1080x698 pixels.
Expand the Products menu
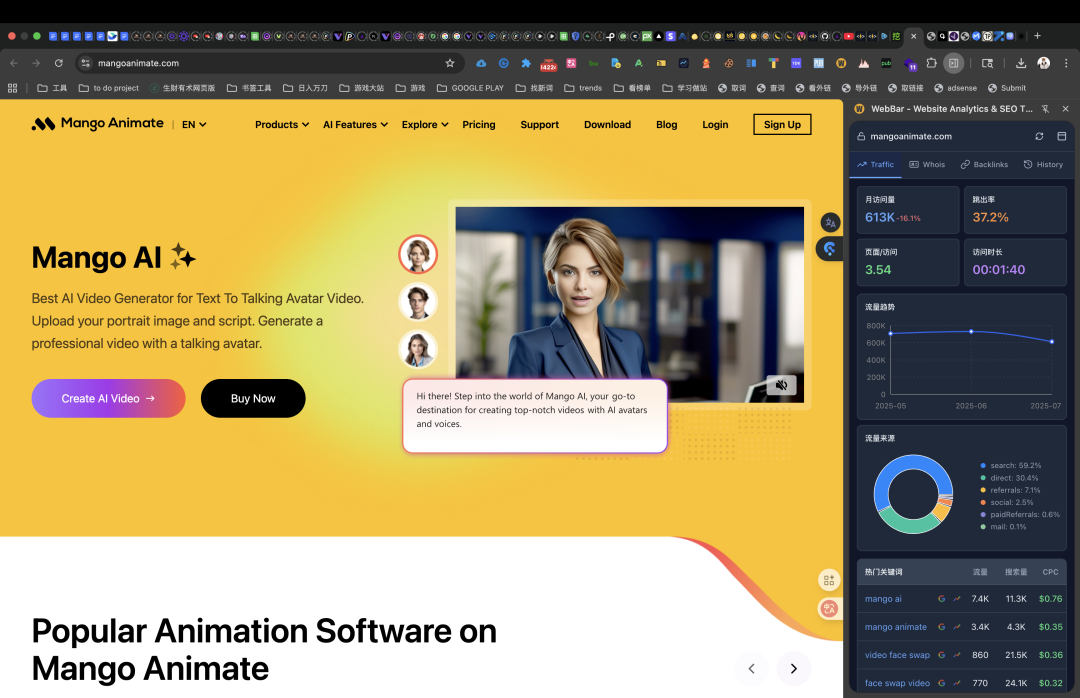282,125
